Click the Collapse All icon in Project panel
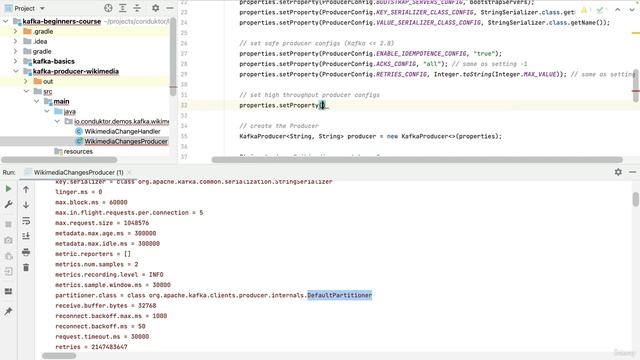This screenshot has height=360, width=640. pos(137,8)
